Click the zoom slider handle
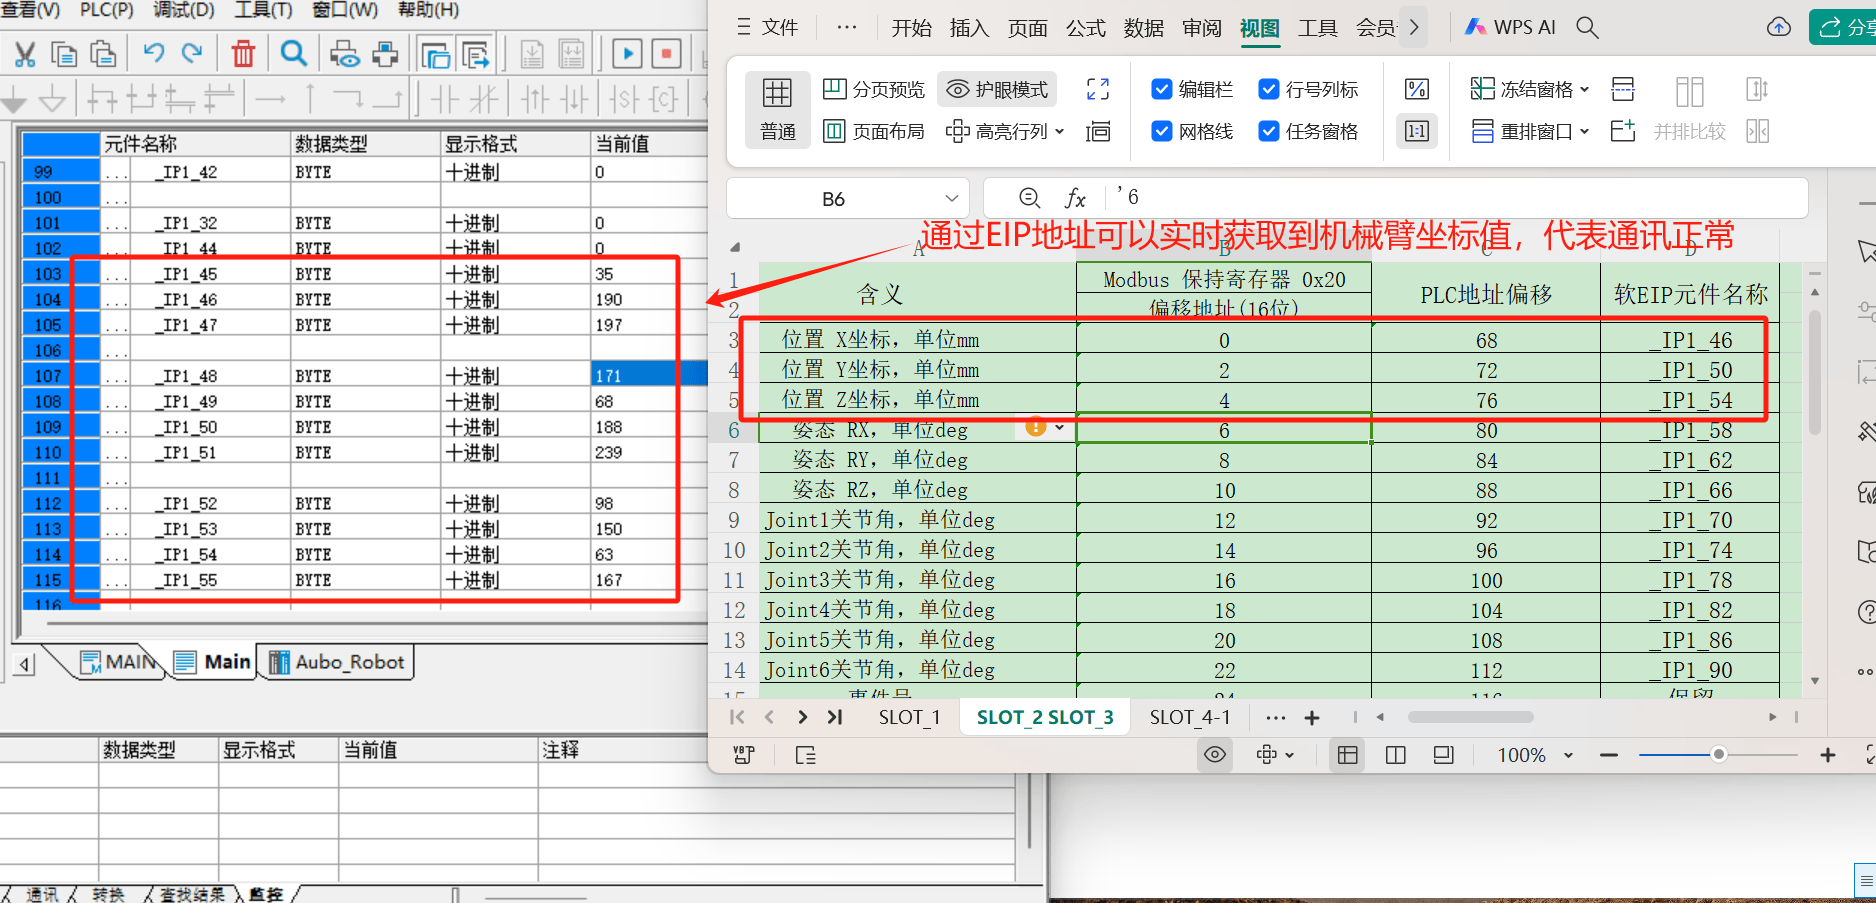The height and width of the screenshot is (903, 1876). pos(1718,755)
